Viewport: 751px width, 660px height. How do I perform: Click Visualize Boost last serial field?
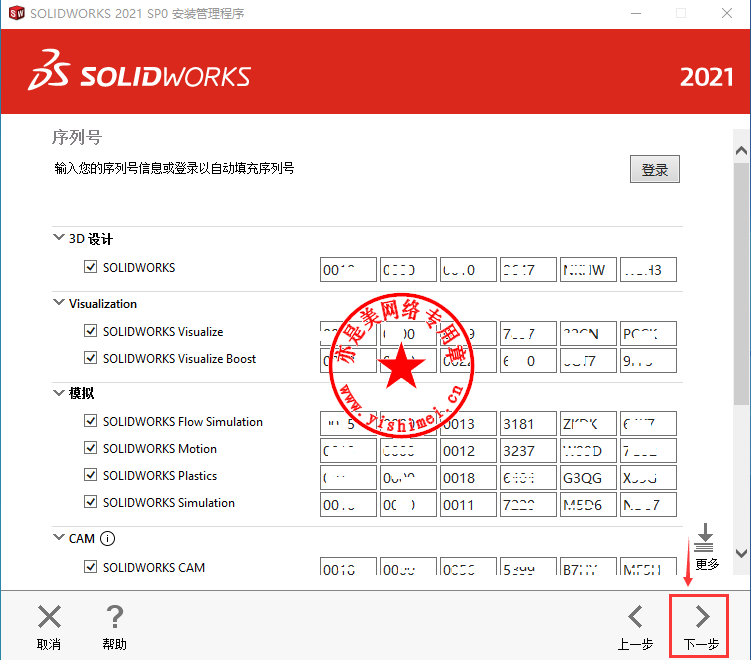(x=649, y=360)
